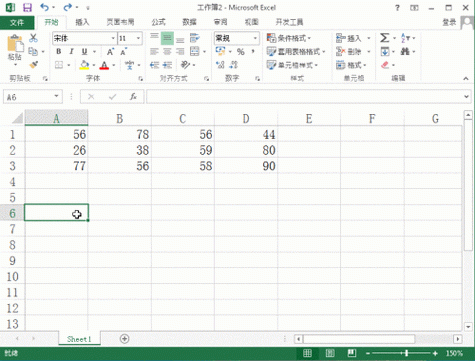Click the AutoSum sigma icon
Viewport: 475px width, 361px height.
(x=384, y=38)
